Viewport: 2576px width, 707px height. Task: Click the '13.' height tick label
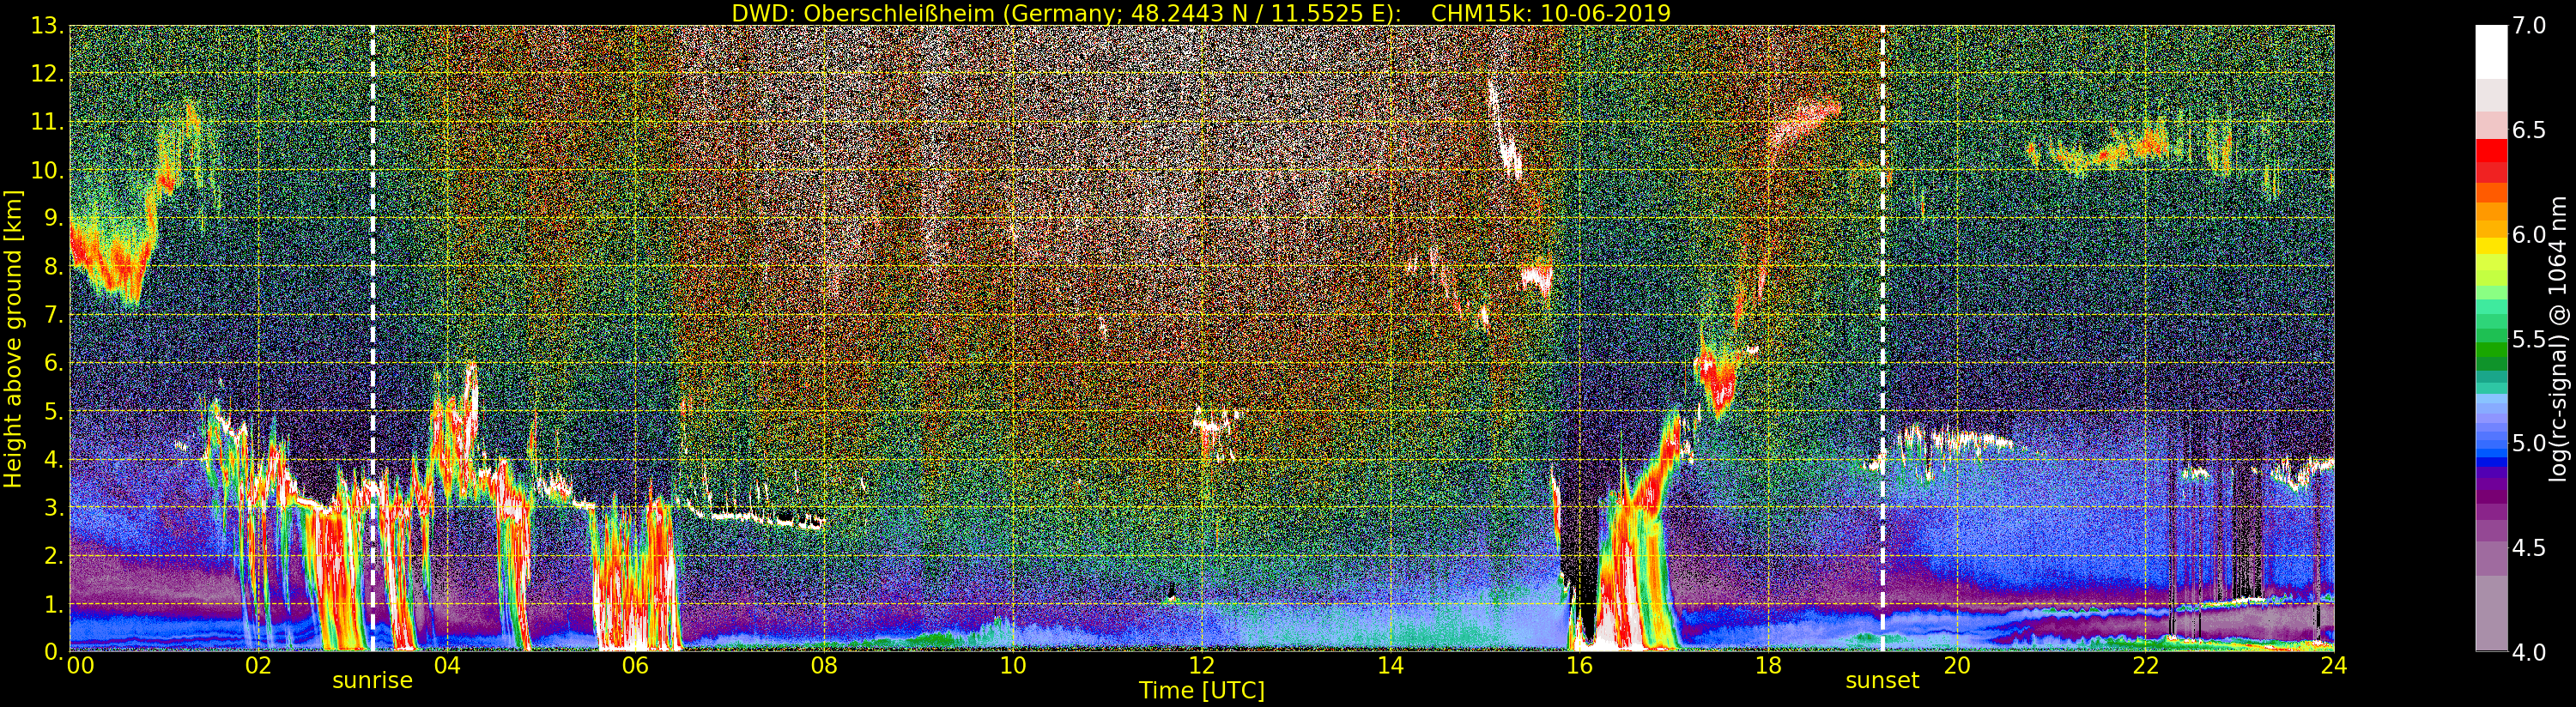(48, 27)
